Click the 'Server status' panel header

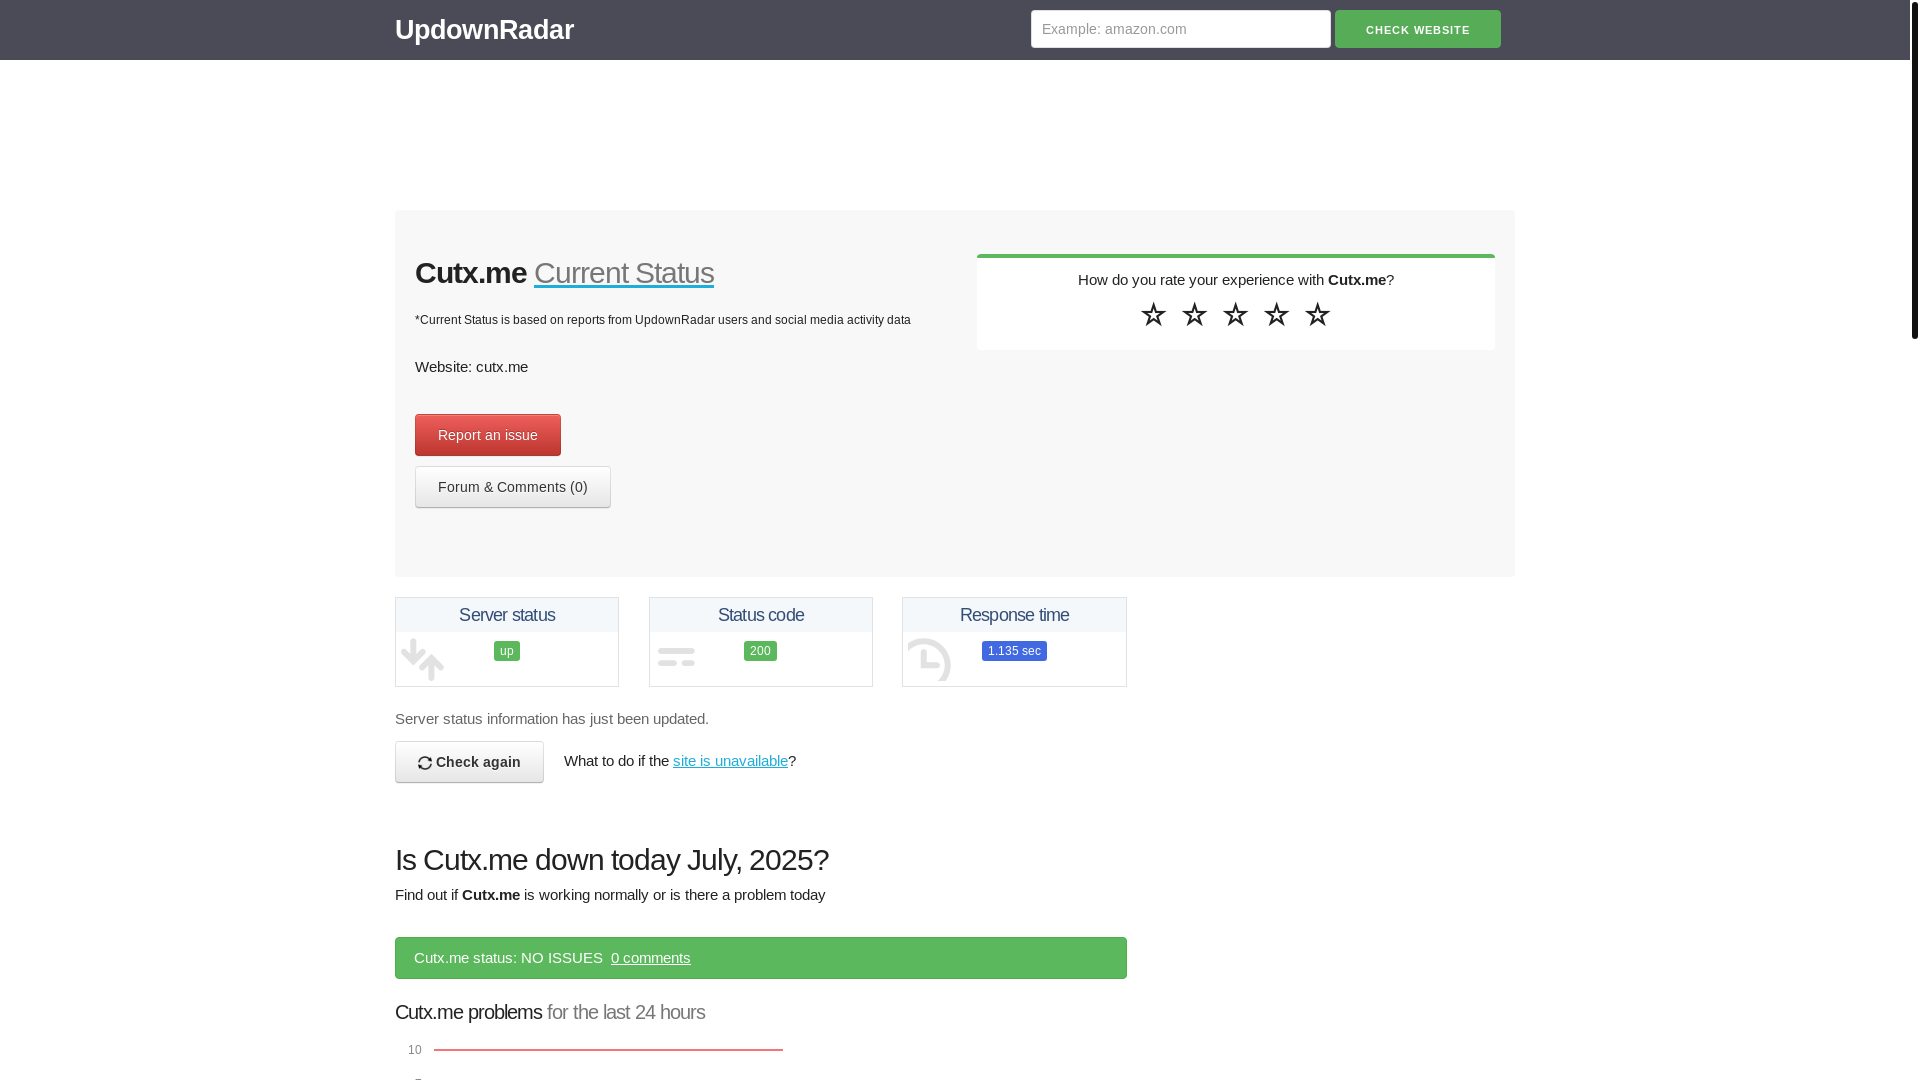(x=507, y=615)
